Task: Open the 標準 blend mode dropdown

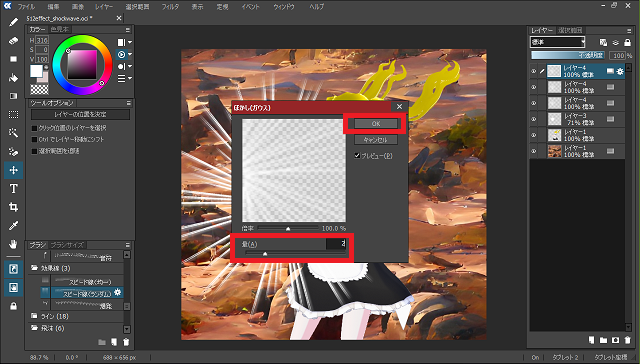Action: coord(558,42)
